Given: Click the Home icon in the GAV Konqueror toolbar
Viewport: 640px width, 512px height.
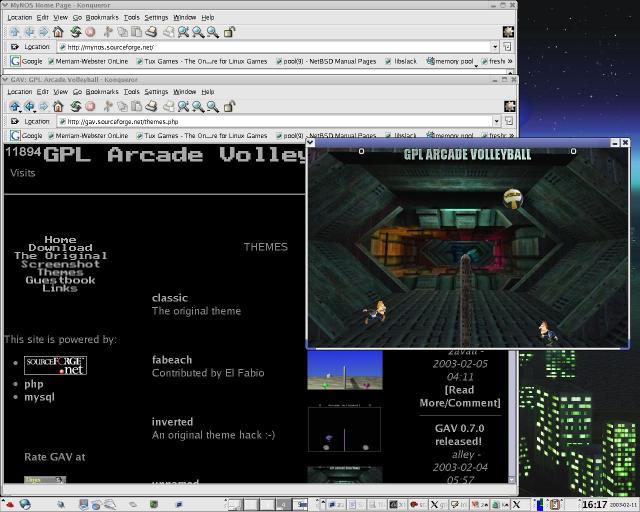Looking at the screenshot, I should [58, 107].
